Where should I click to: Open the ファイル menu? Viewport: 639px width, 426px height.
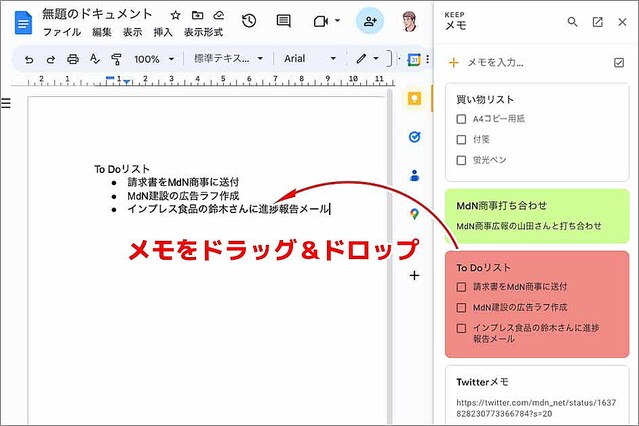point(62,32)
